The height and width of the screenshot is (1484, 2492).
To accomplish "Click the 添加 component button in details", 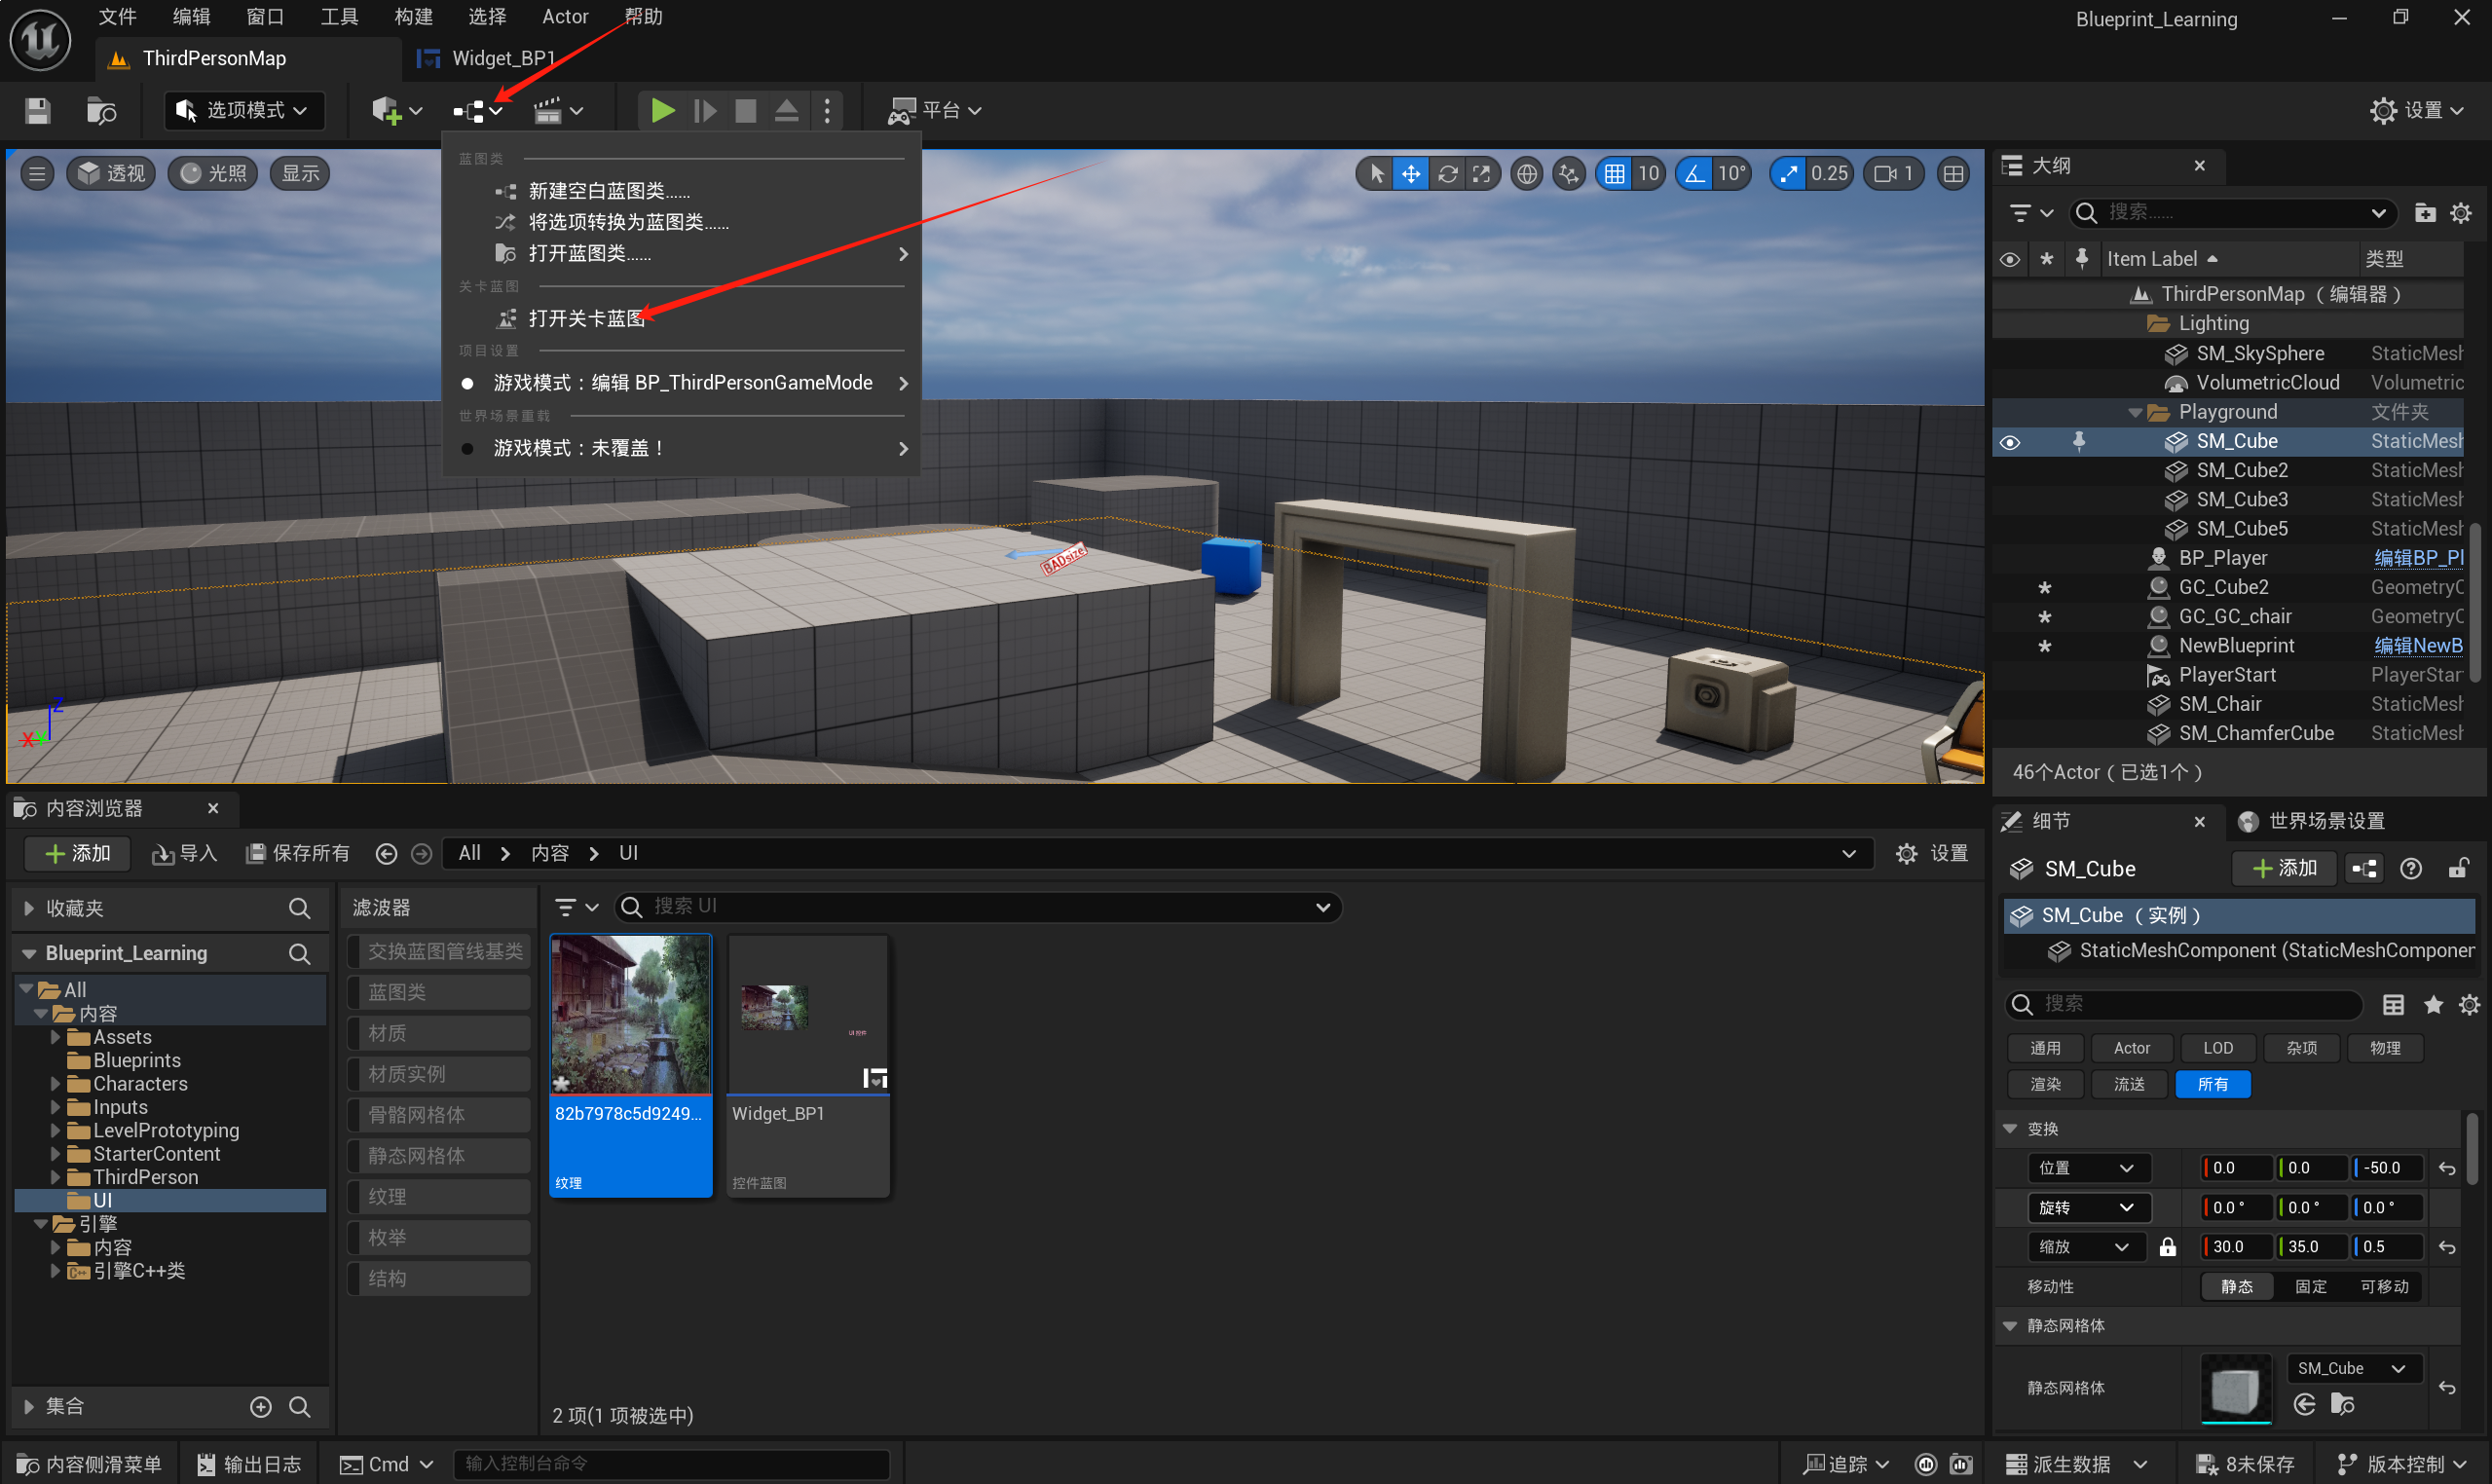I will [x=2285, y=869].
